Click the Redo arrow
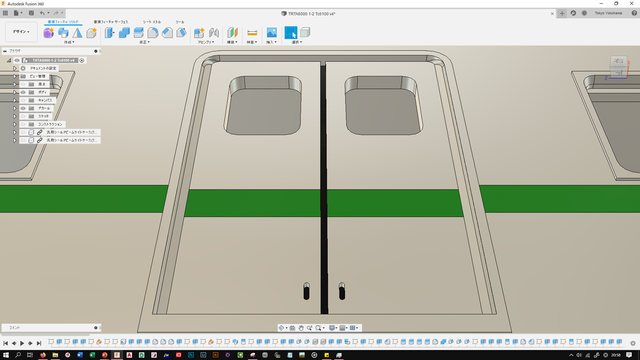Viewport: 640px width, 360px height. click(56, 13)
